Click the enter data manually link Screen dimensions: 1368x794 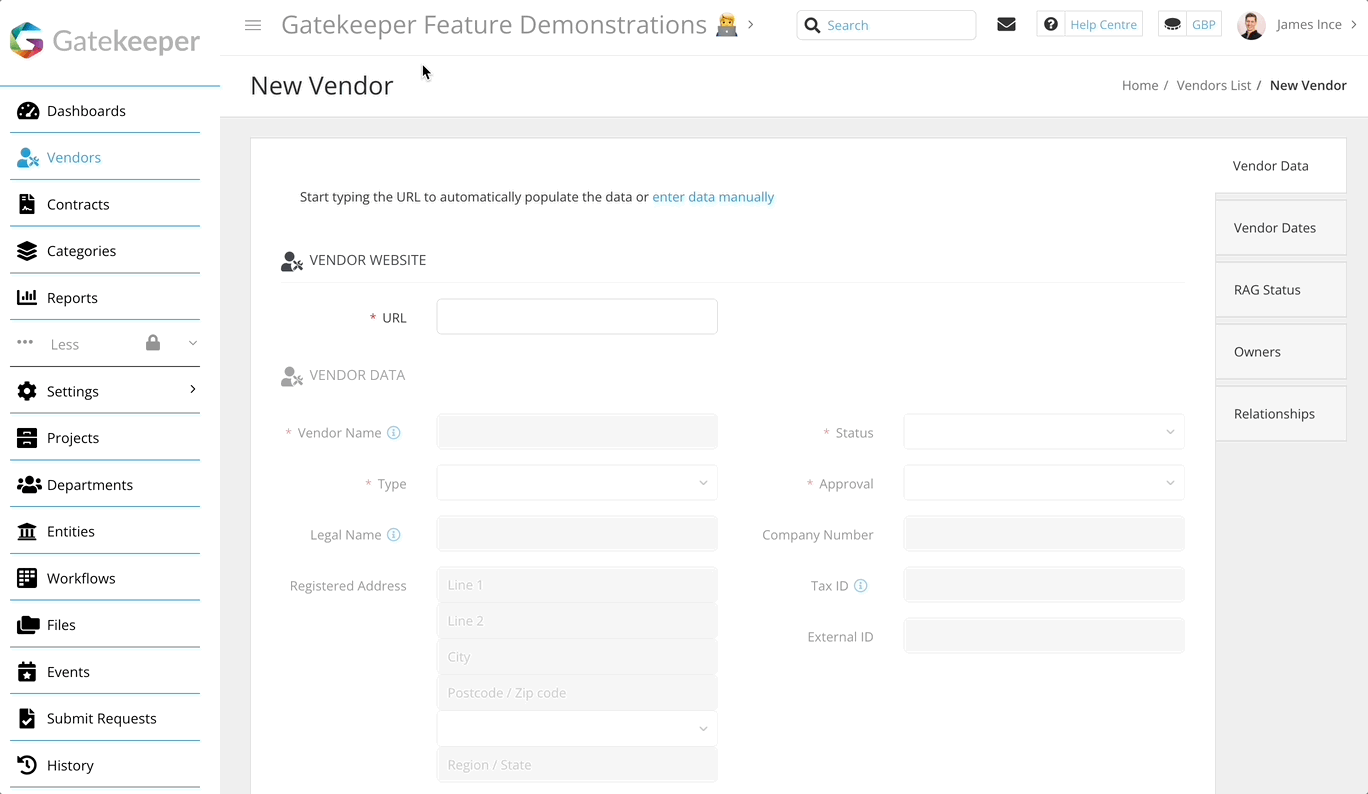(713, 197)
